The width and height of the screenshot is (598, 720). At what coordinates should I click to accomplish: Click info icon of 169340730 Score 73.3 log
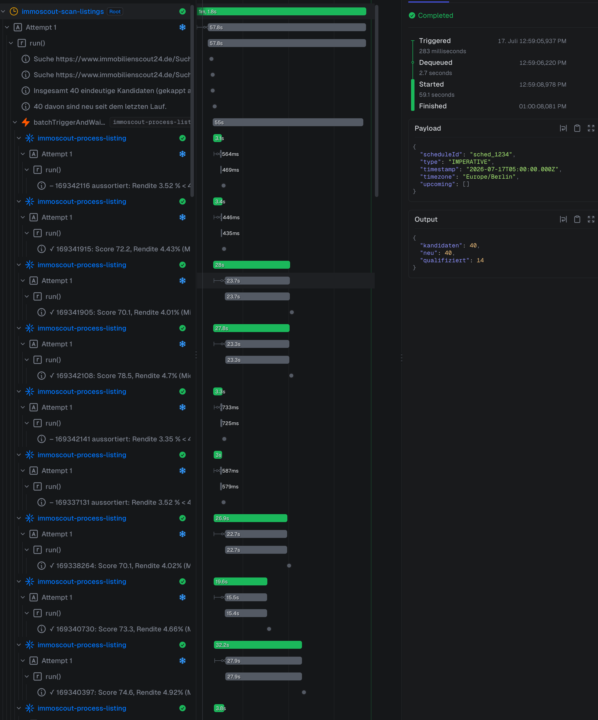click(41, 629)
